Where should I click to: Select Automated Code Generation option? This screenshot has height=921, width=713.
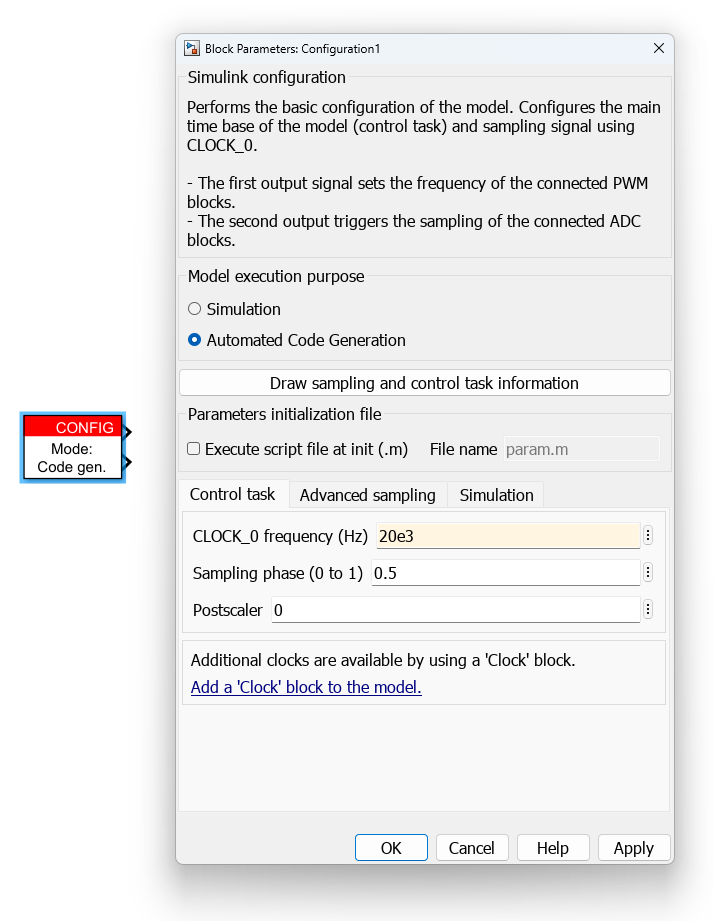tap(194, 340)
